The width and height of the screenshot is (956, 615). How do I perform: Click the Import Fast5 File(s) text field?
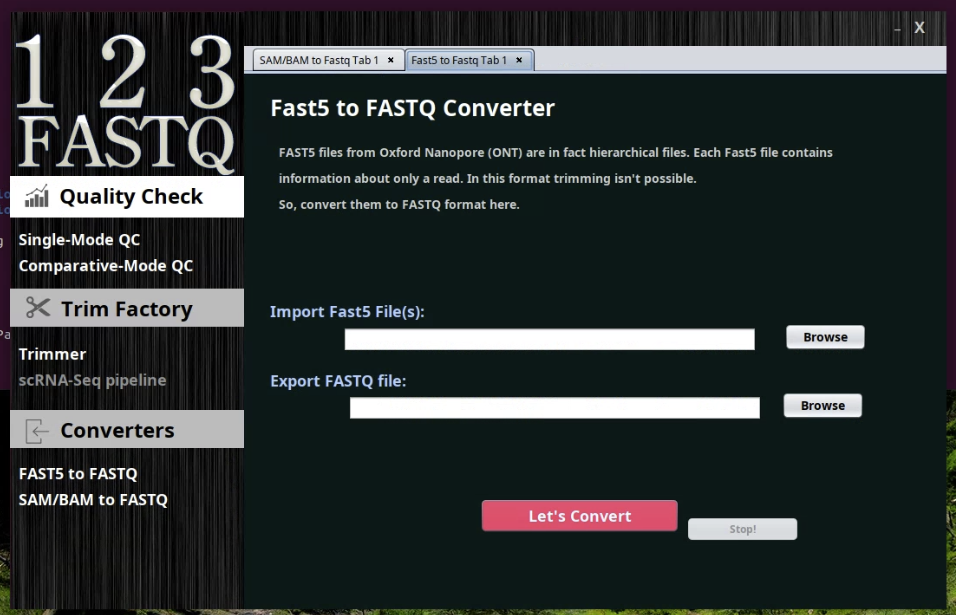pos(549,339)
